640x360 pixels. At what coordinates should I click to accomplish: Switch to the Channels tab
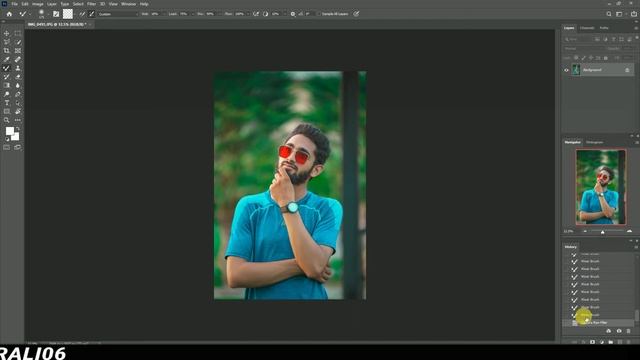(x=587, y=28)
